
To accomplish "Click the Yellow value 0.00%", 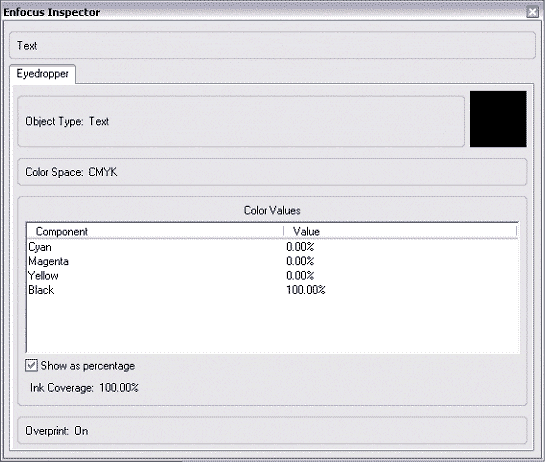I will pos(300,276).
